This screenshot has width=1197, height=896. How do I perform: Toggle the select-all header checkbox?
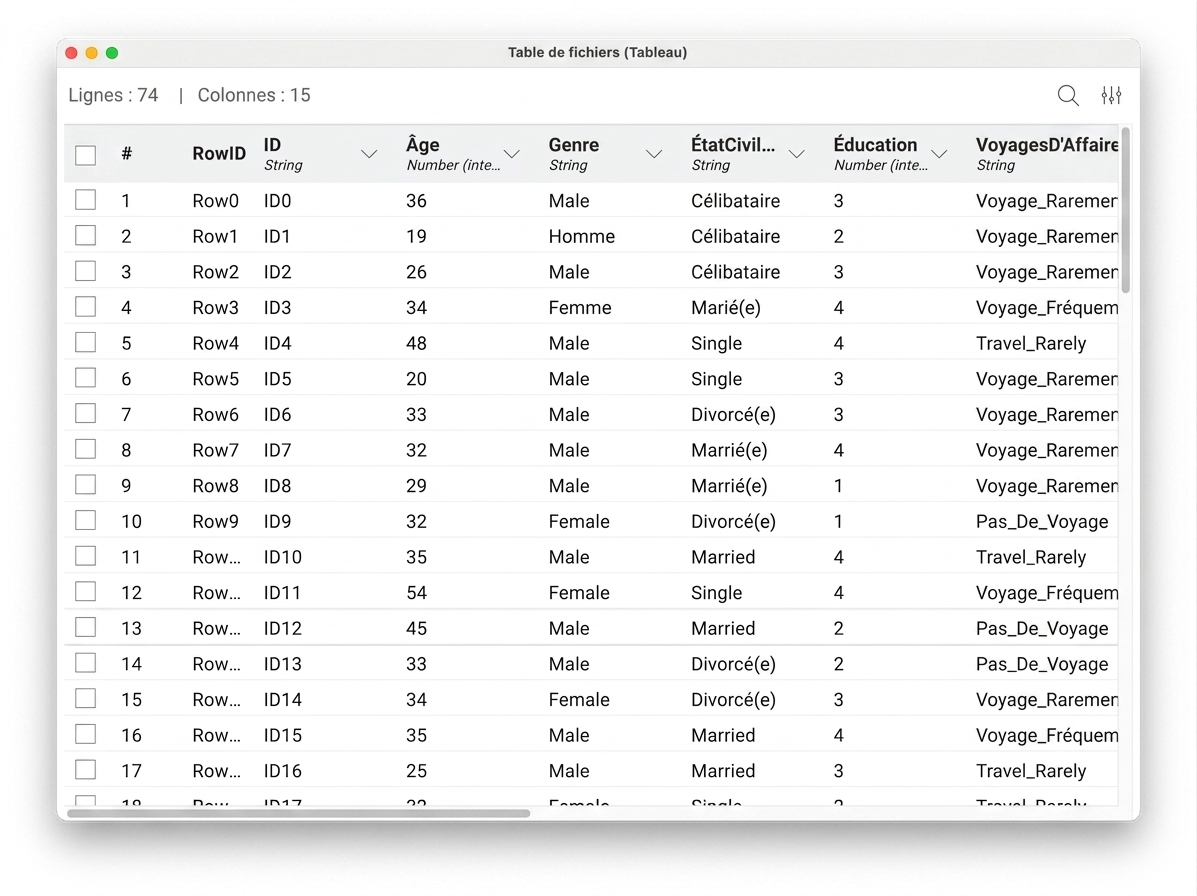86,155
